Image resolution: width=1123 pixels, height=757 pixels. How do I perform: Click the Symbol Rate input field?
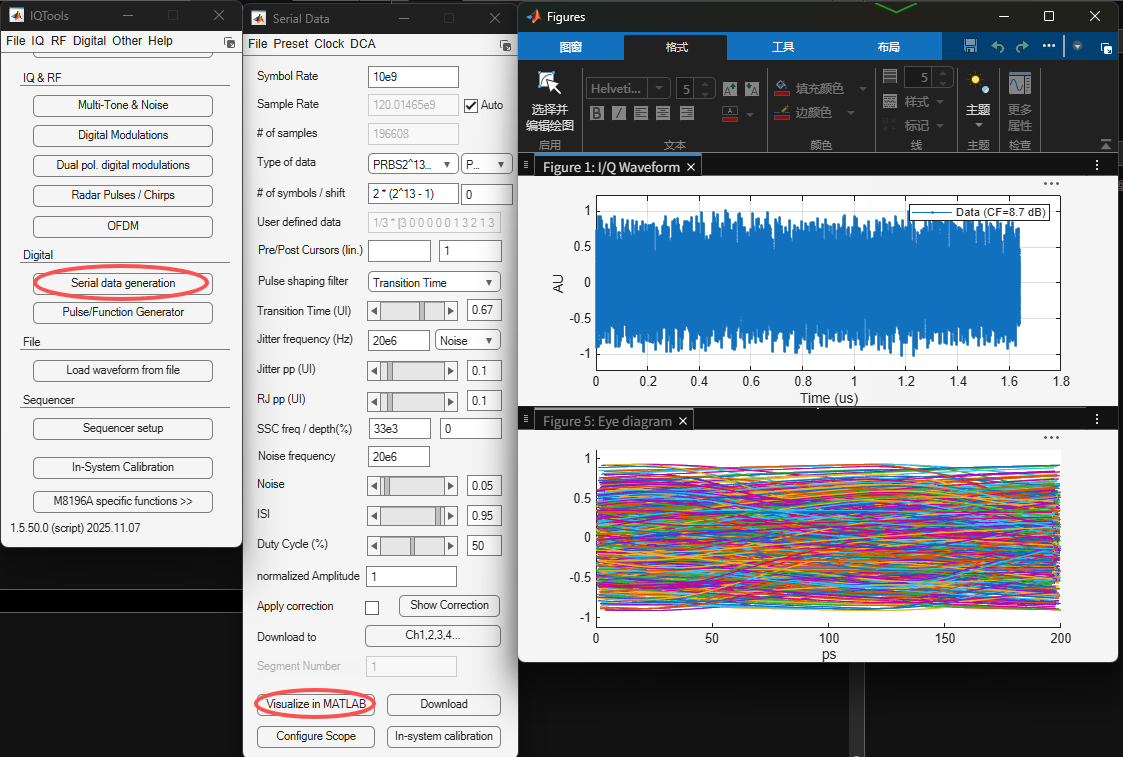pyautogui.click(x=413, y=77)
